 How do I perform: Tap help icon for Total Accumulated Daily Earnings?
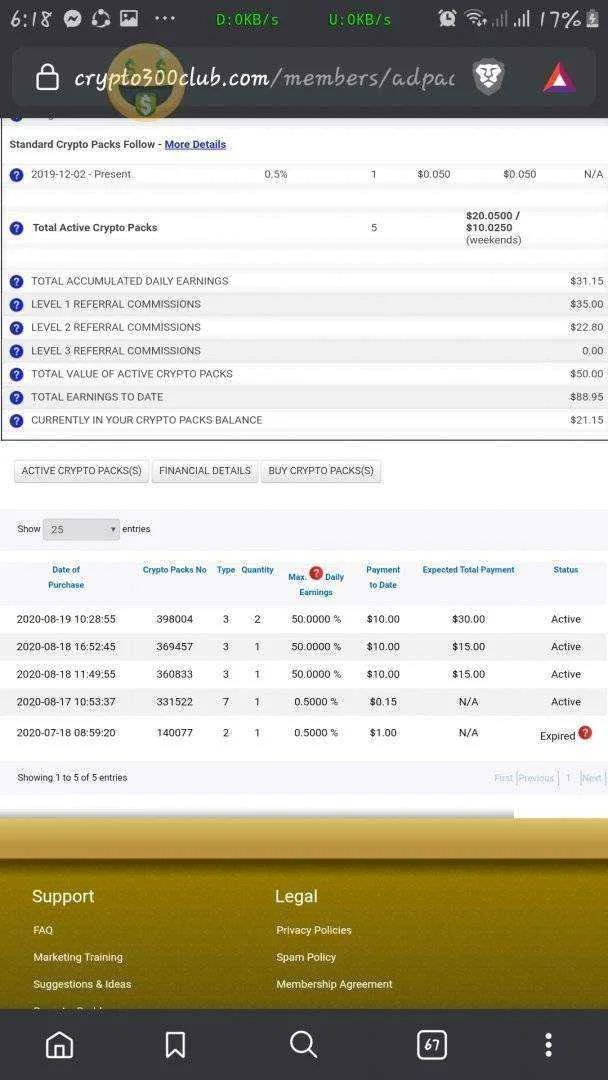pyautogui.click(x=17, y=282)
